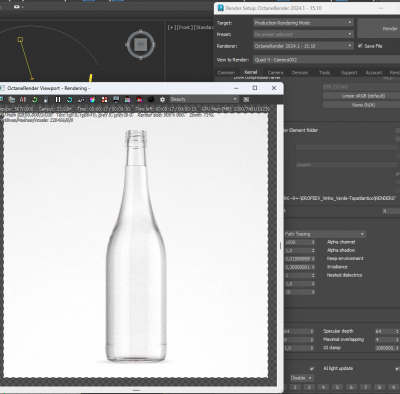Click the lock viewport icon
Image resolution: width=400 pixels, height=394 pixels.
tap(46, 99)
